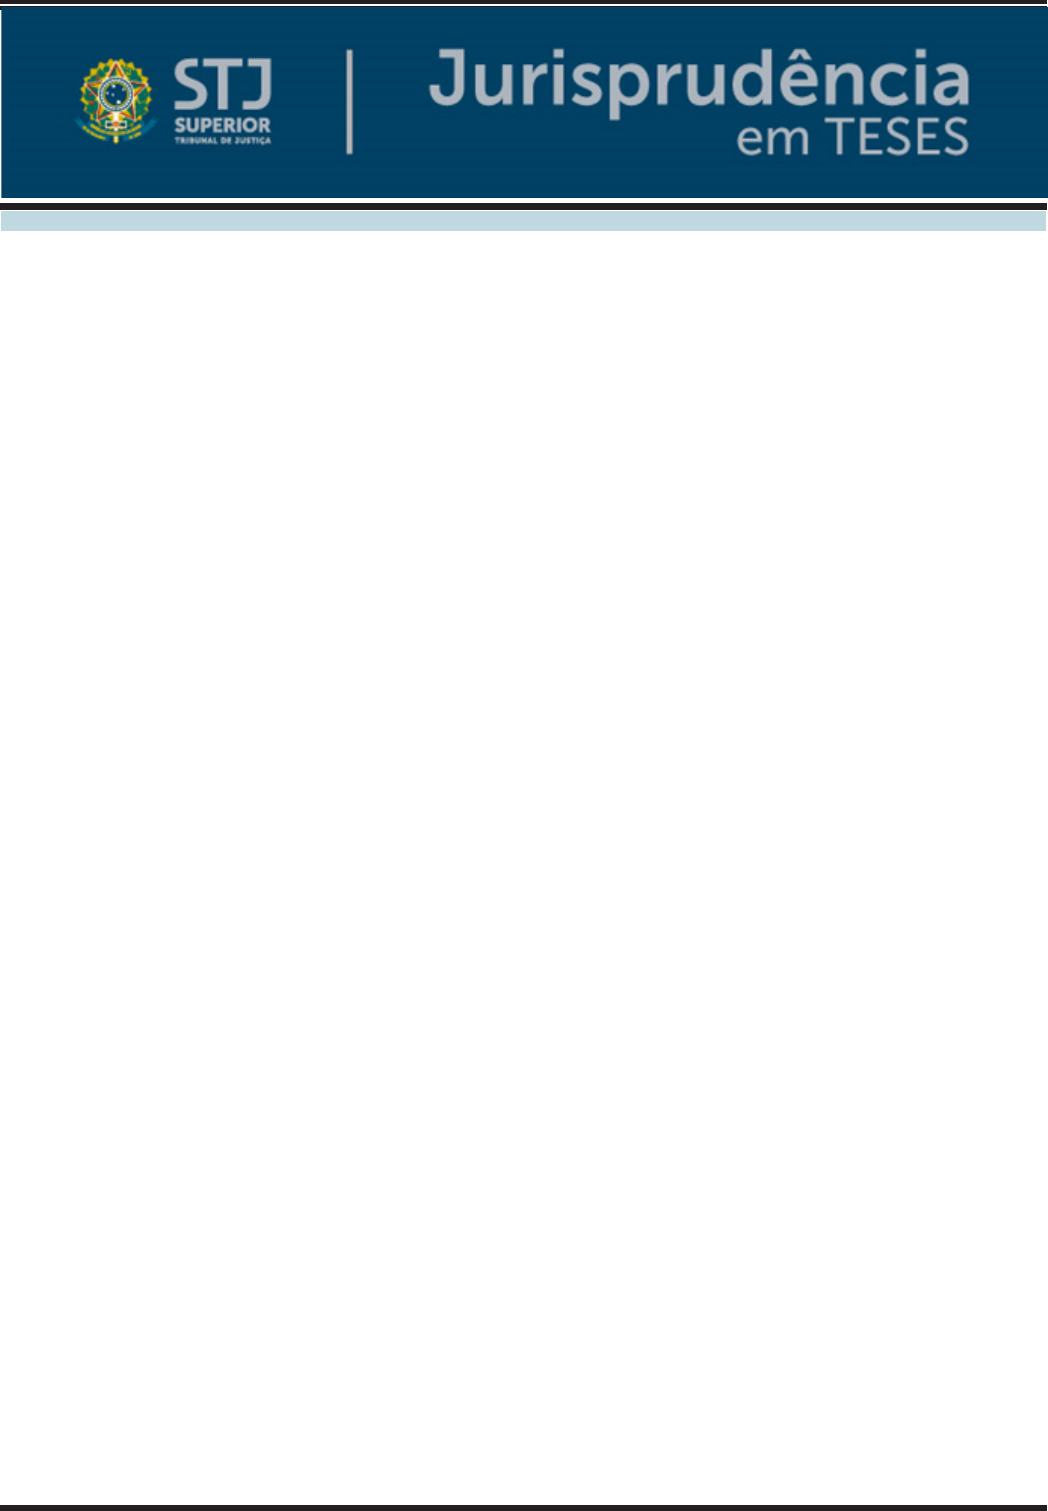Click the letter J of Jurisprudência
The image size is (1048, 1511).
point(450,76)
